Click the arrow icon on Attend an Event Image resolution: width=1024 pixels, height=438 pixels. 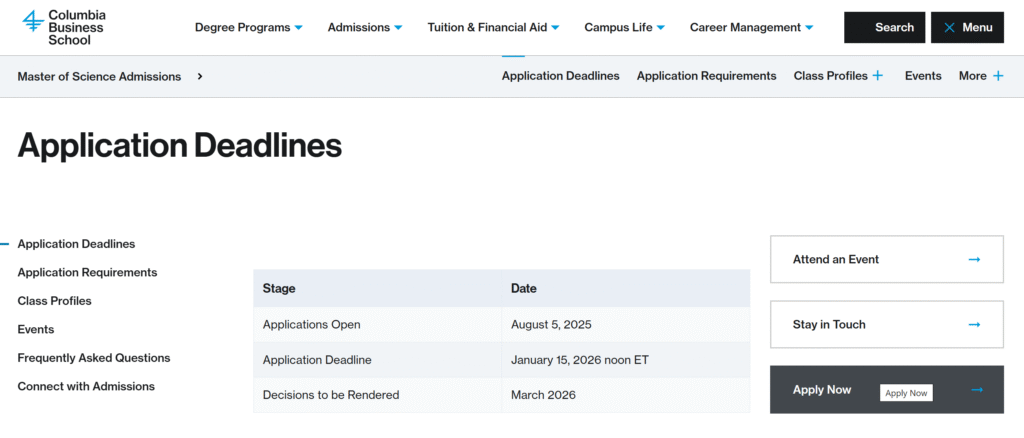click(x=974, y=260)
